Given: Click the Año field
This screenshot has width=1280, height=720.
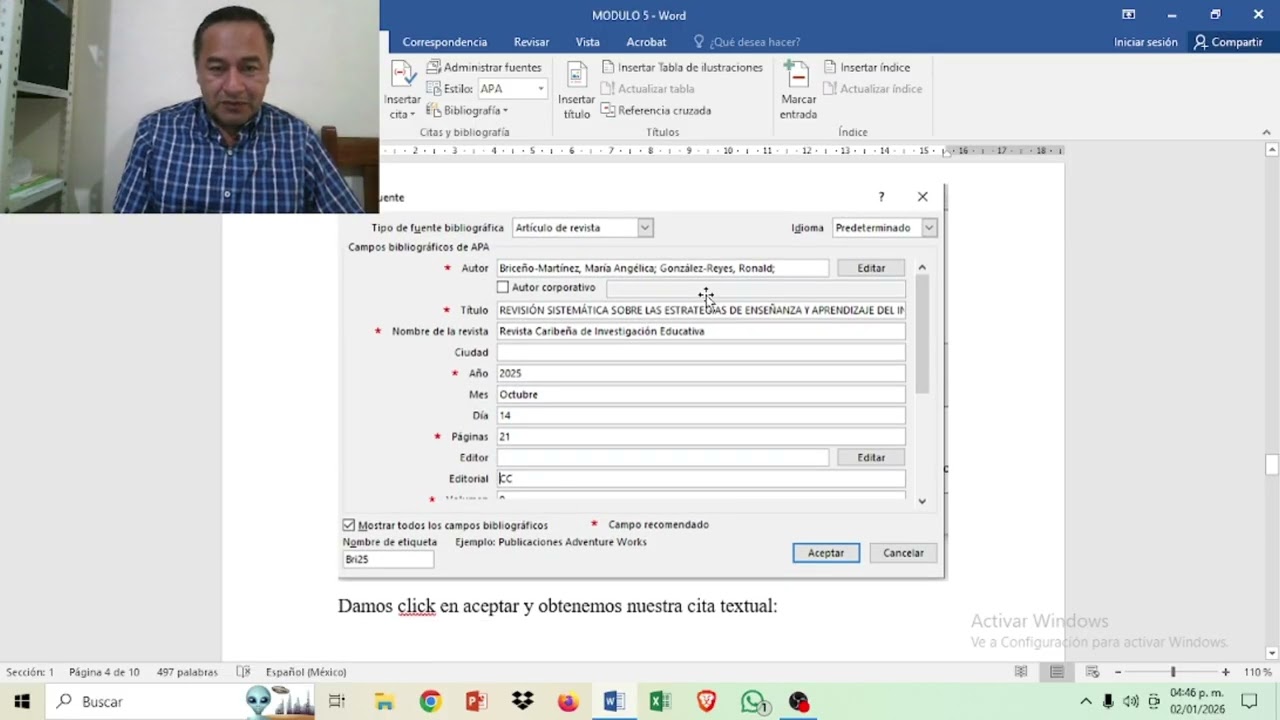Looking at the screenshot, I should pyautogui.click(x=701, y=373).
